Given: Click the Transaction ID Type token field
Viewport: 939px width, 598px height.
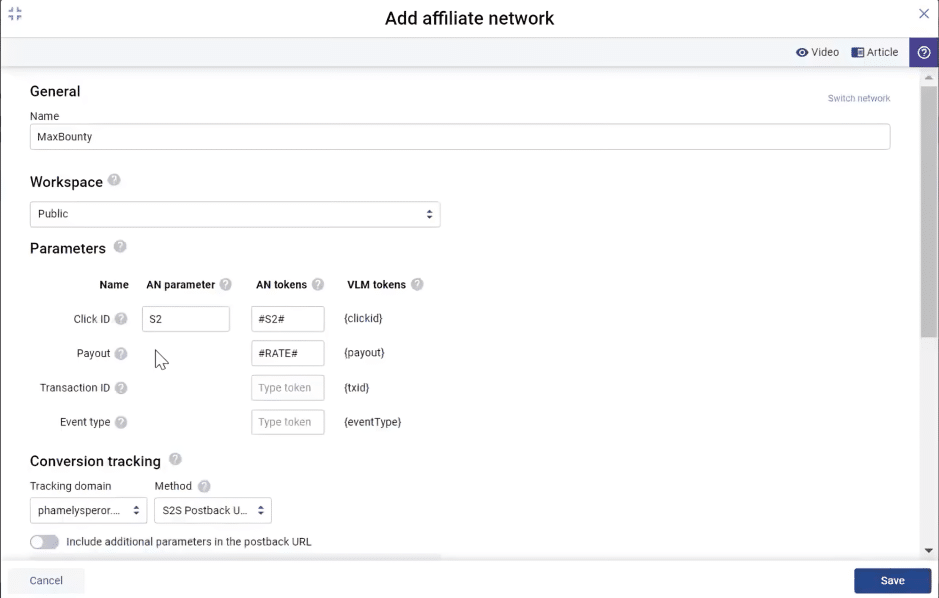Looking at the screenshot, I should (287, 388).
